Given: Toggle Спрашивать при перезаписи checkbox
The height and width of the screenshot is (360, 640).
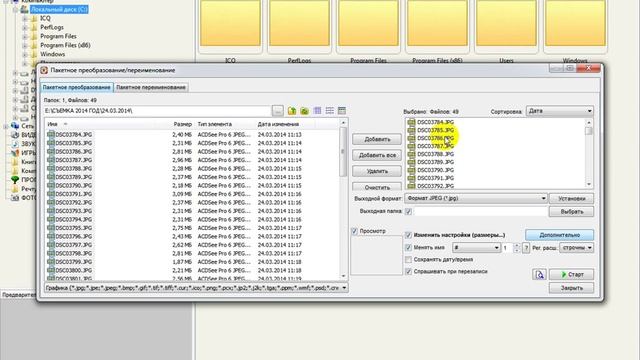Looking at the screenshot, I should click(409, 271).
